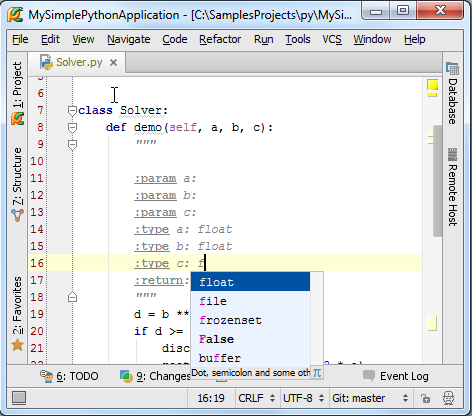
Task: Open the UTF-8 encoding dropdown
Action: point(304,398)
